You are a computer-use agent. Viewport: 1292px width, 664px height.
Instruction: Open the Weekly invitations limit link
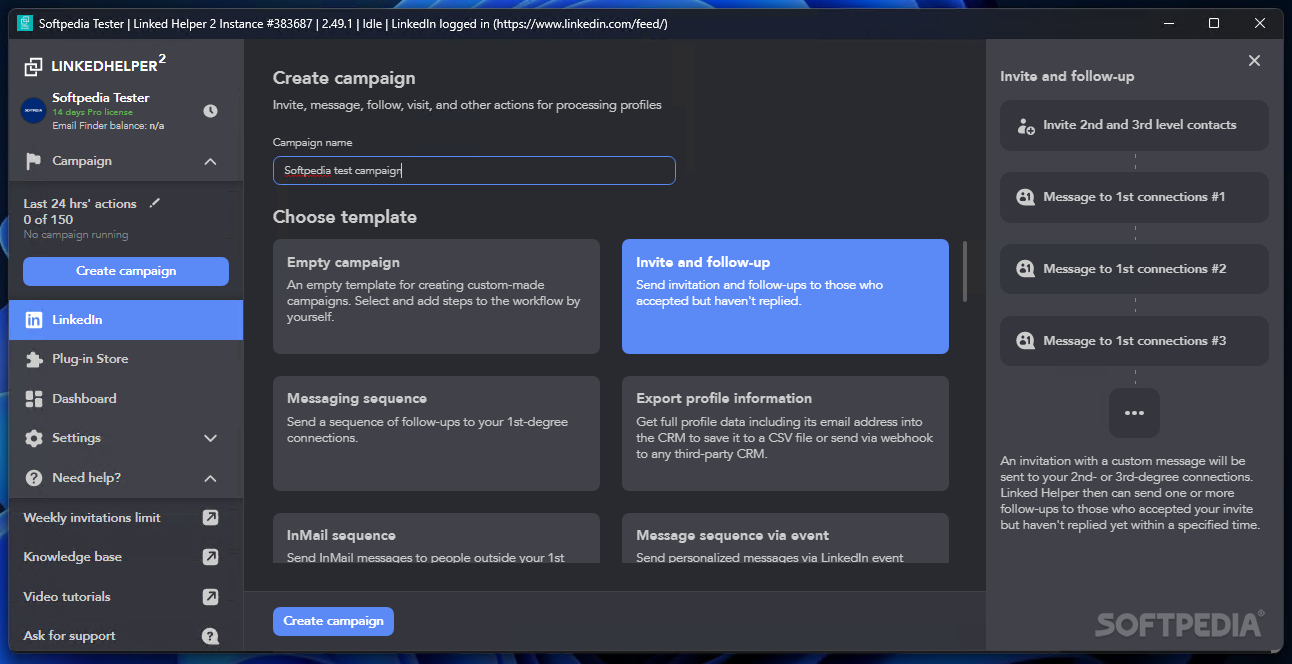coord(126,518)
